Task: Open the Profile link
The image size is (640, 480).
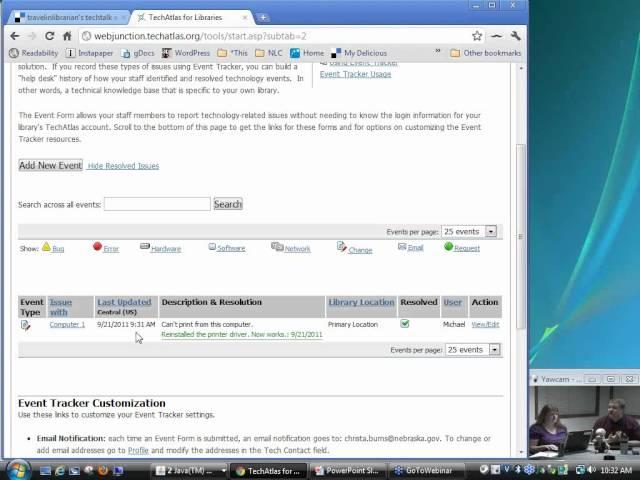Action: tap(138, 450)
